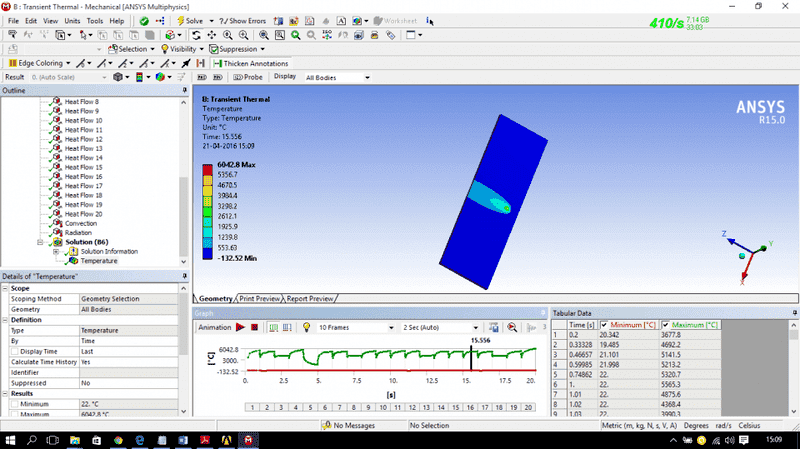Click the Radiation item icon
This screenshot has width=800, height=449.
click(57, 232)
